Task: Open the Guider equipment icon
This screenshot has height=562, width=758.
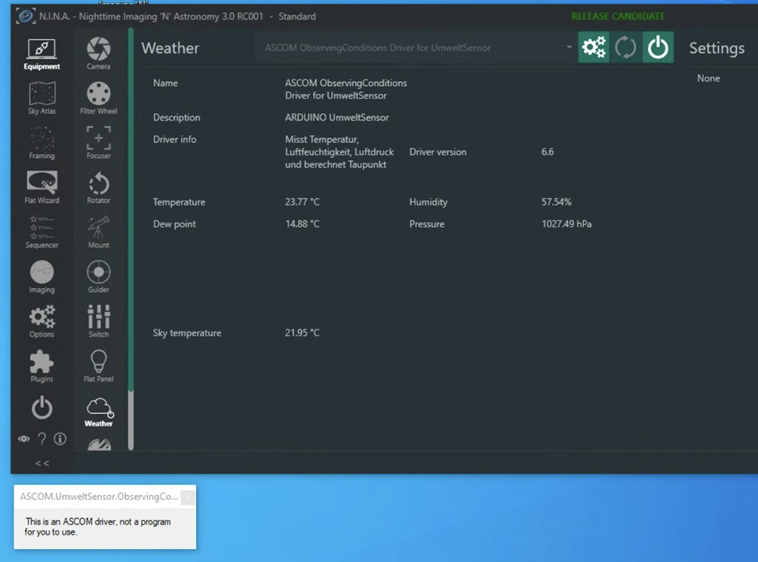Action: [x=98, y=276]
